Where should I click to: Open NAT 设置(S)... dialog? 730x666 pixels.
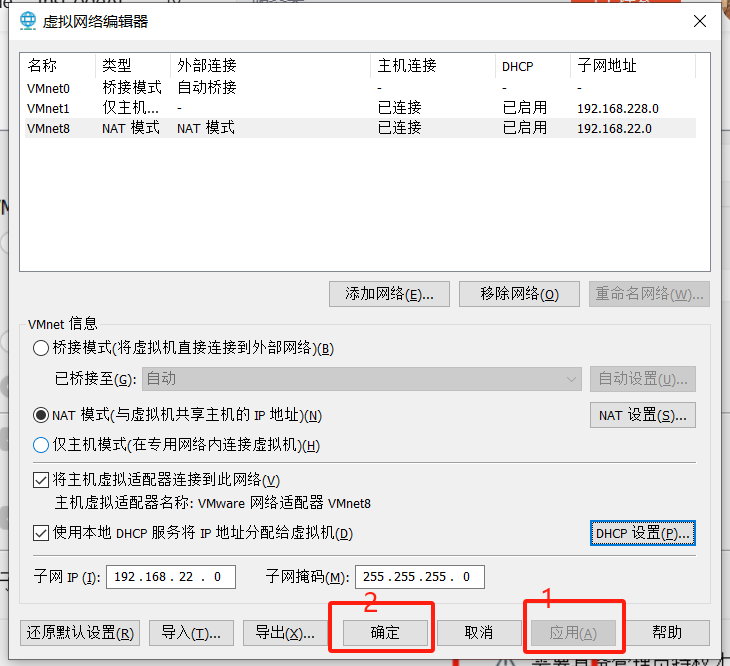[643, 415]
